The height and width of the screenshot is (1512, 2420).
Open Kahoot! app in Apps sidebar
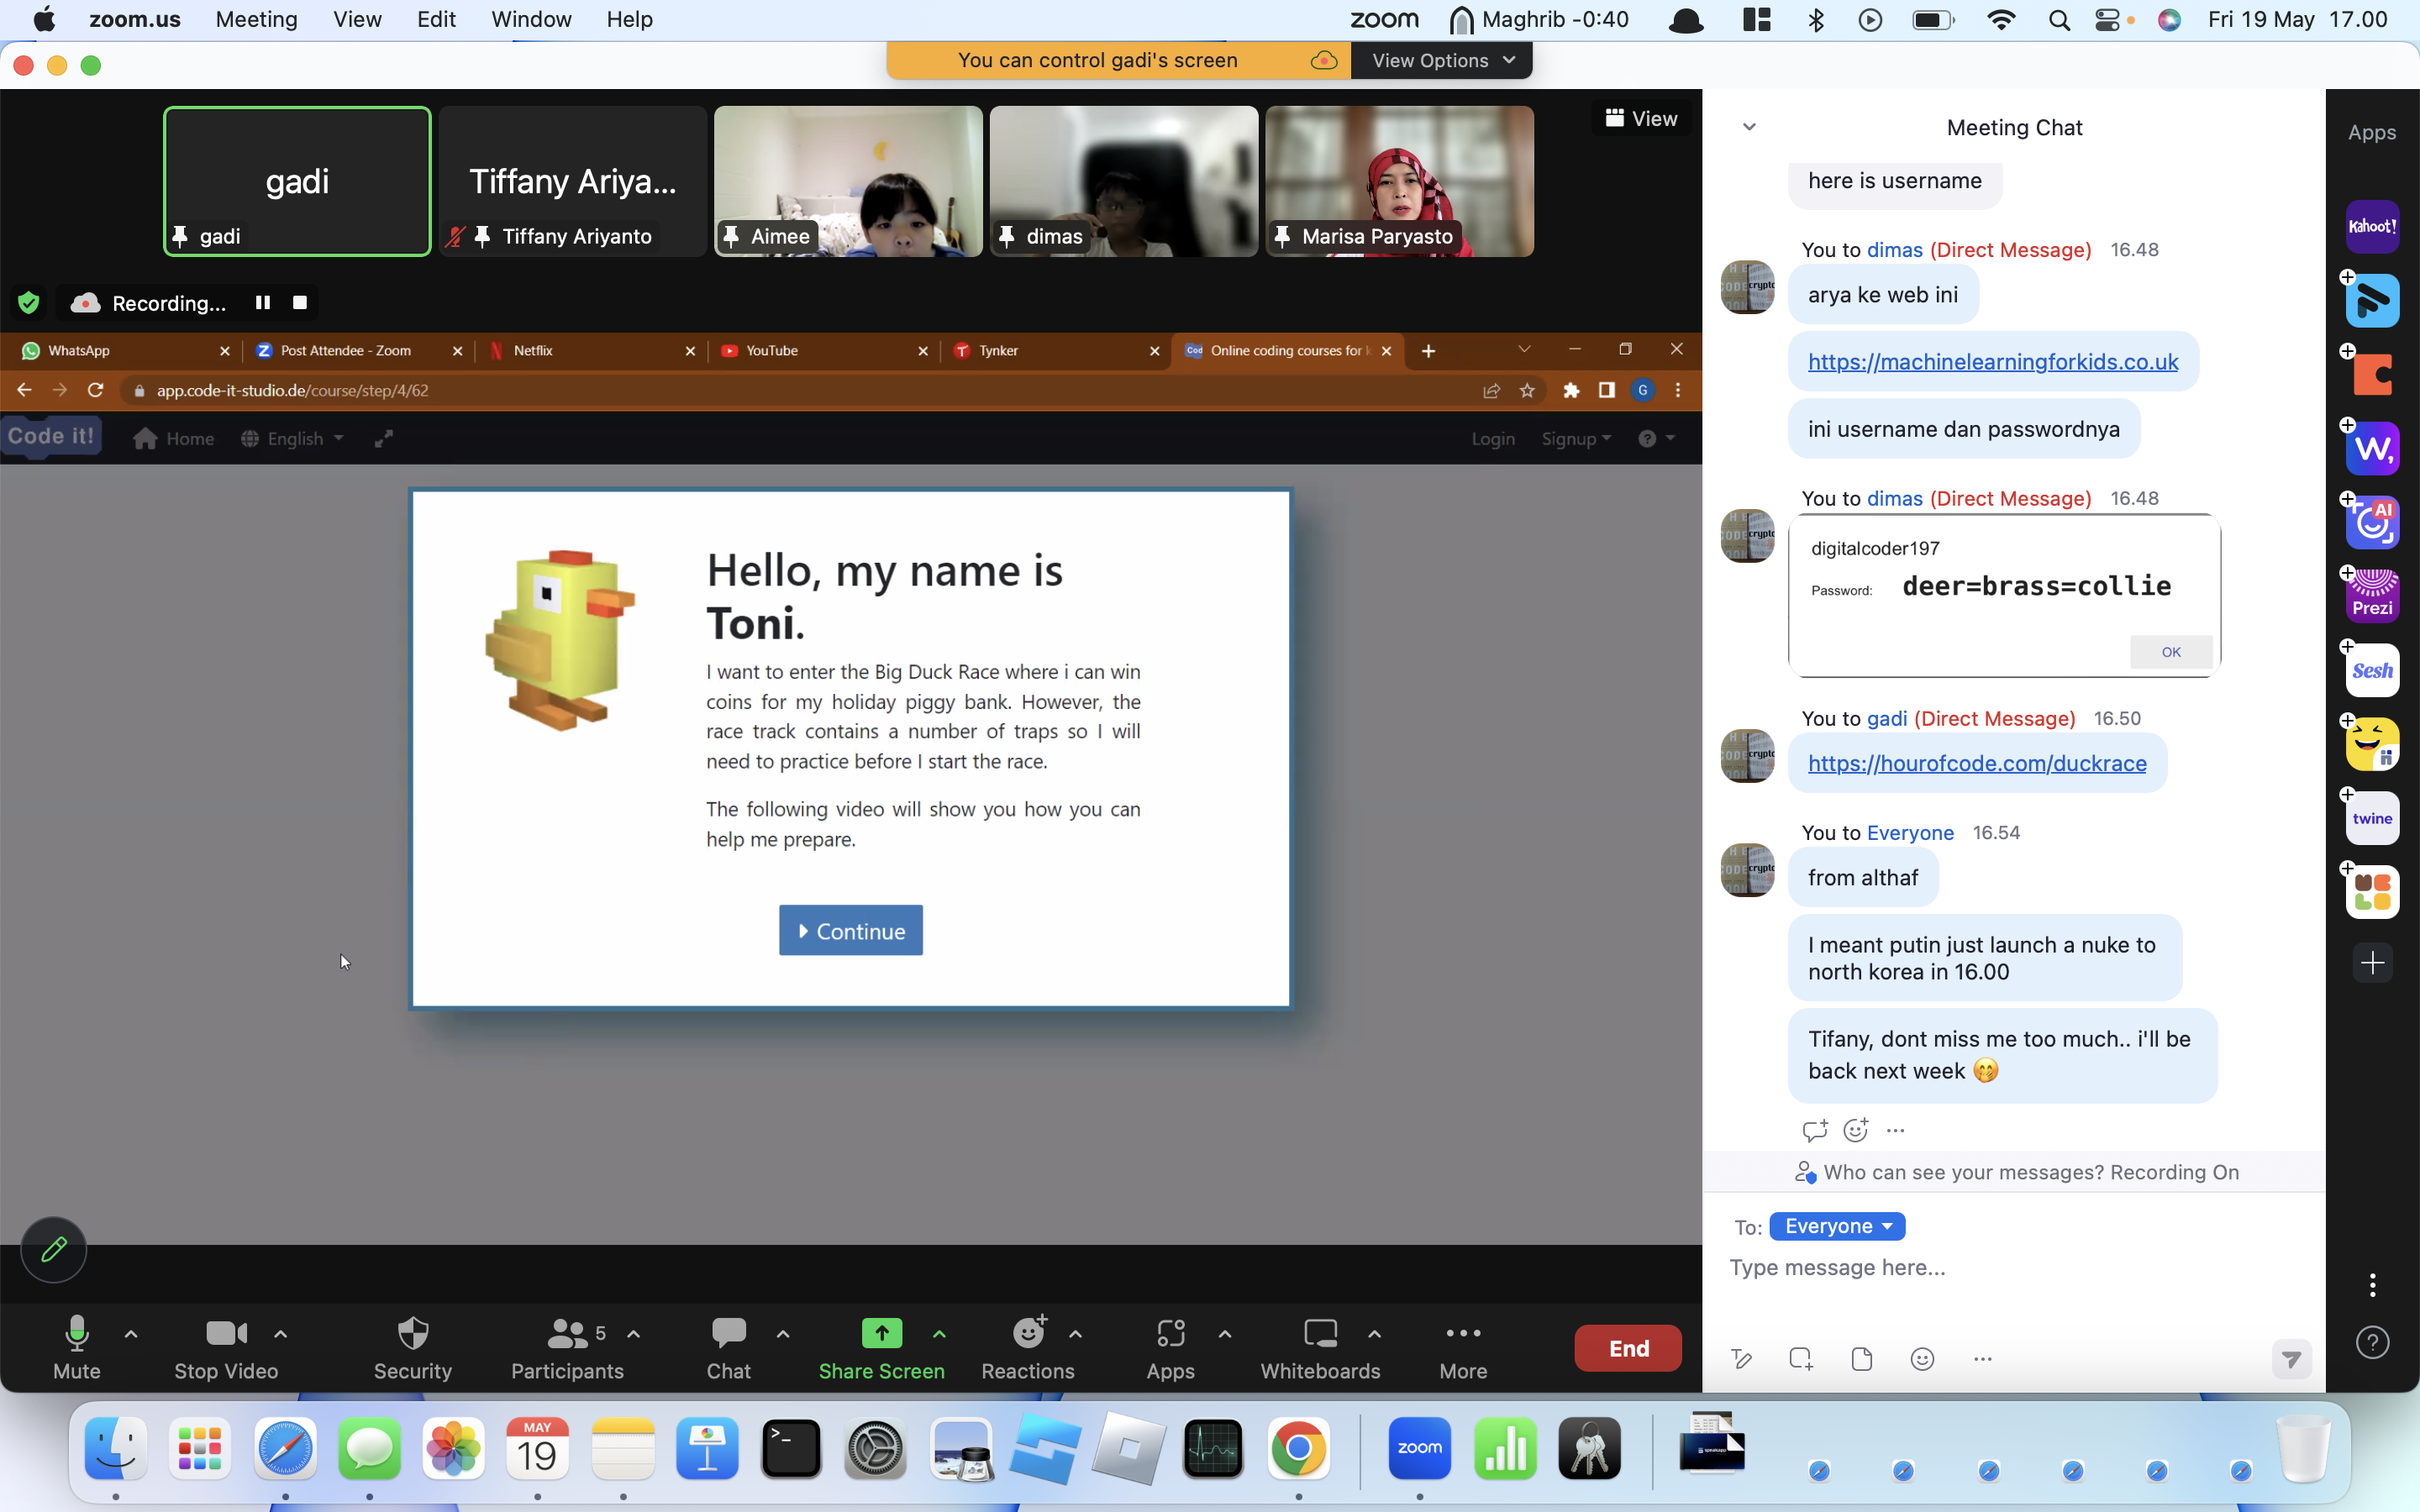coord(2372,226)
